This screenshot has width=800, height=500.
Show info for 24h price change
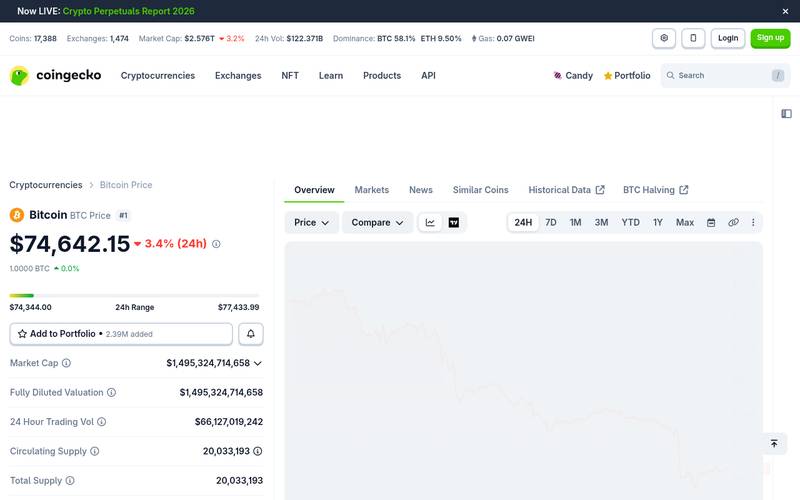[216, 244]
